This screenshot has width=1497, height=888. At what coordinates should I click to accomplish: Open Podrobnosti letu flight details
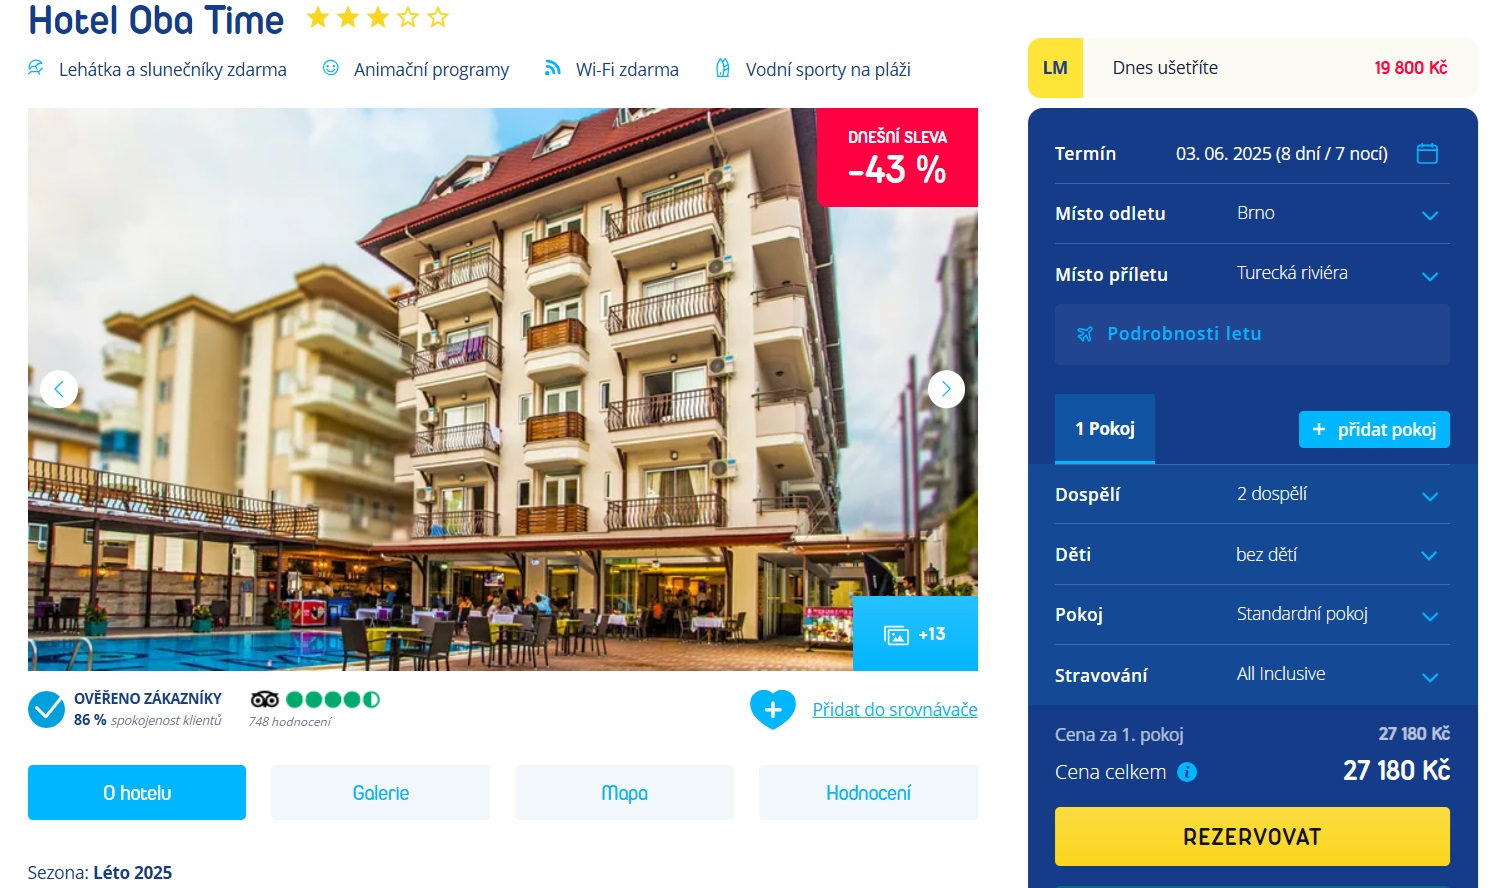click(x=1252, y=334)
